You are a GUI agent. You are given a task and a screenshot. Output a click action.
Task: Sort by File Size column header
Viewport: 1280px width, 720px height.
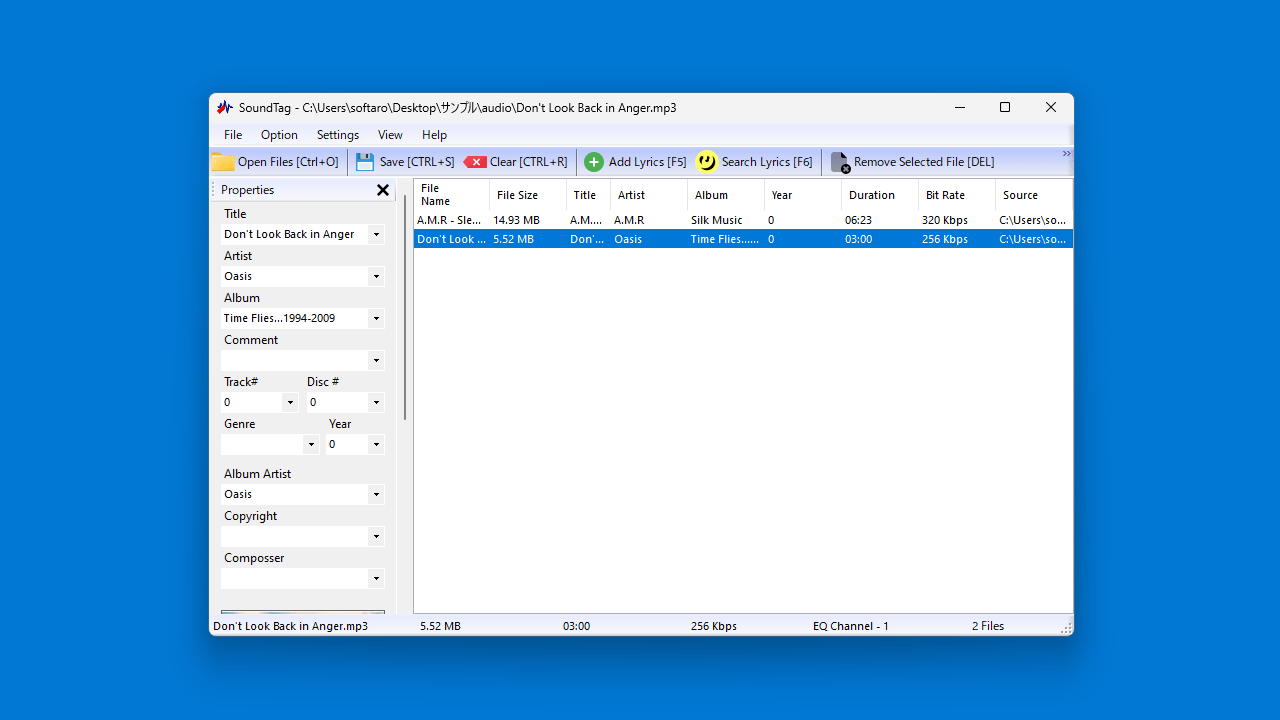pyautogui.click(x=528, y=195)
